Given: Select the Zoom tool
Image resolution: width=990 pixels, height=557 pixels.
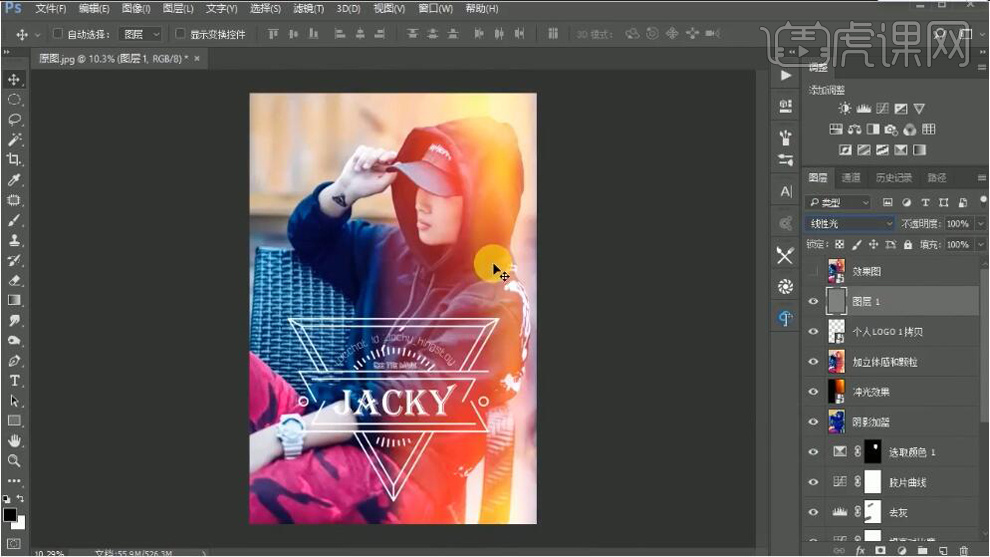Looking at the screenshot, I should pyautogui.click(x=14, y=460).
